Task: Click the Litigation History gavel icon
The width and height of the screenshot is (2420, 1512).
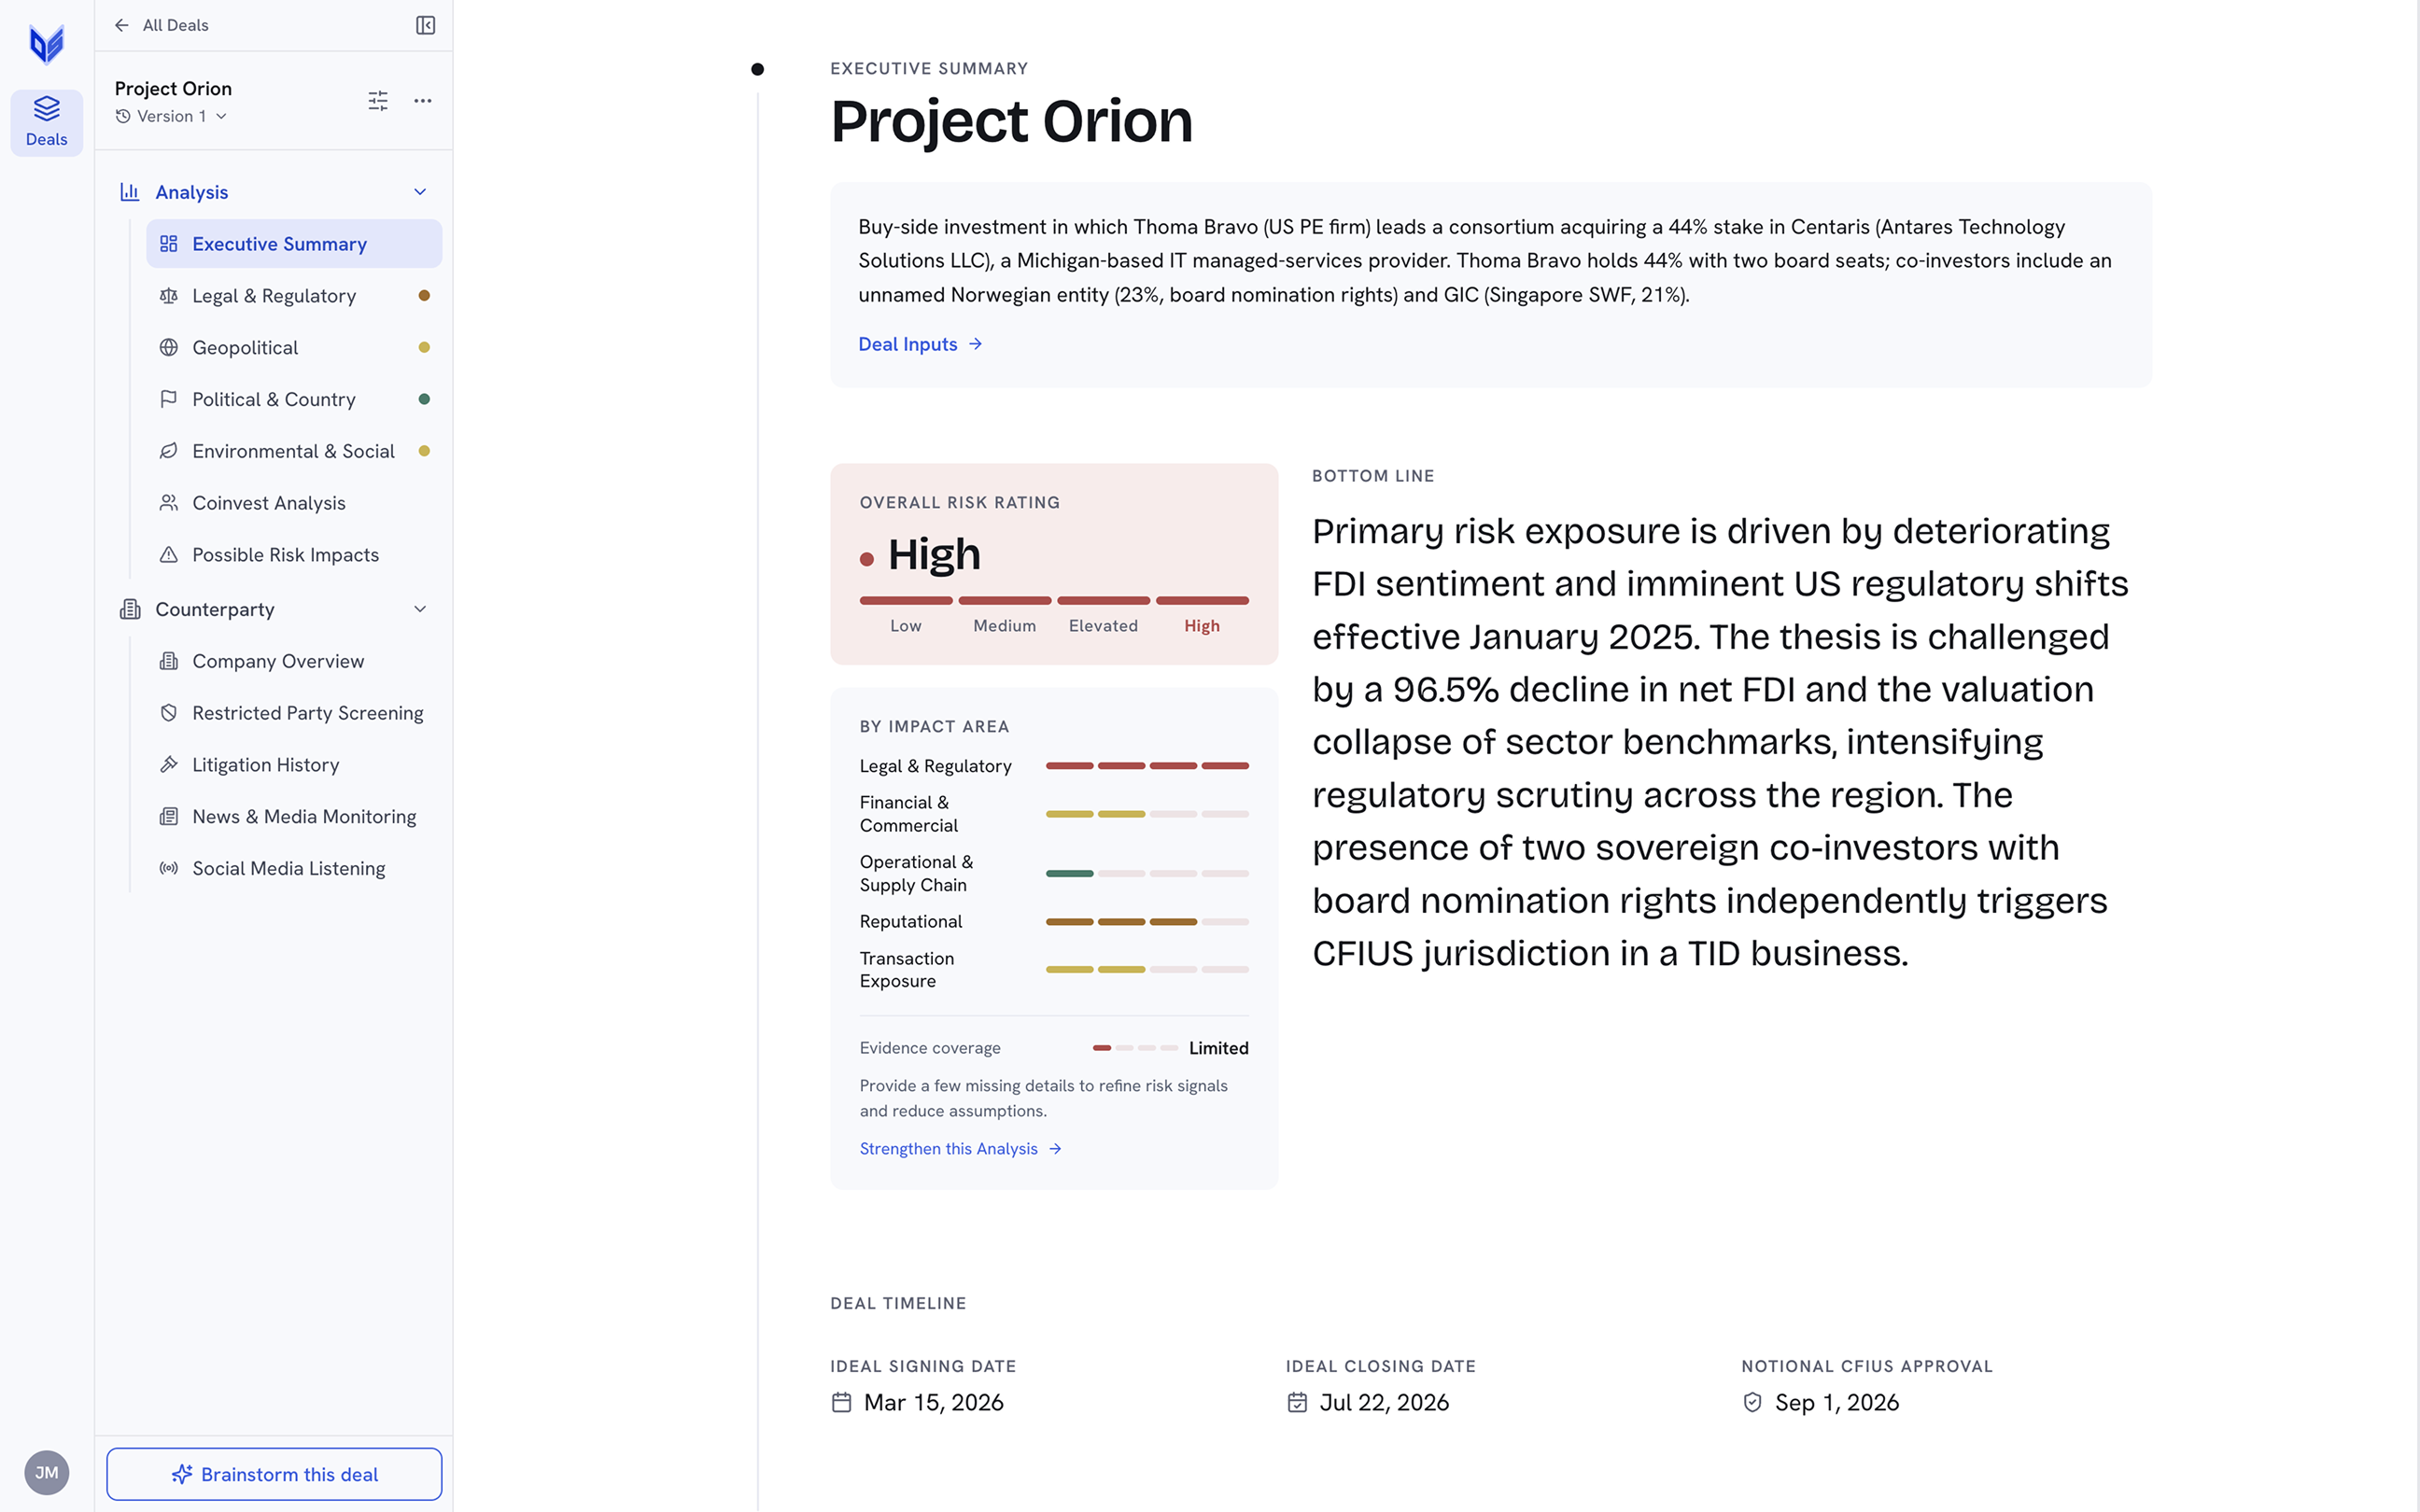Action: tap(169, 765)
